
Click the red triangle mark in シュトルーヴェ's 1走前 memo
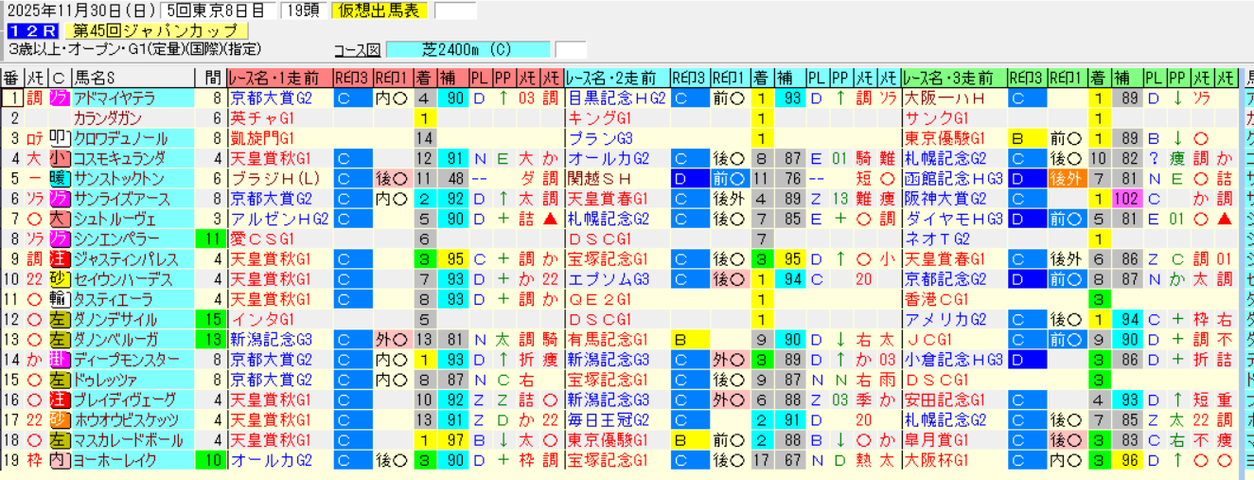point(551,219)
